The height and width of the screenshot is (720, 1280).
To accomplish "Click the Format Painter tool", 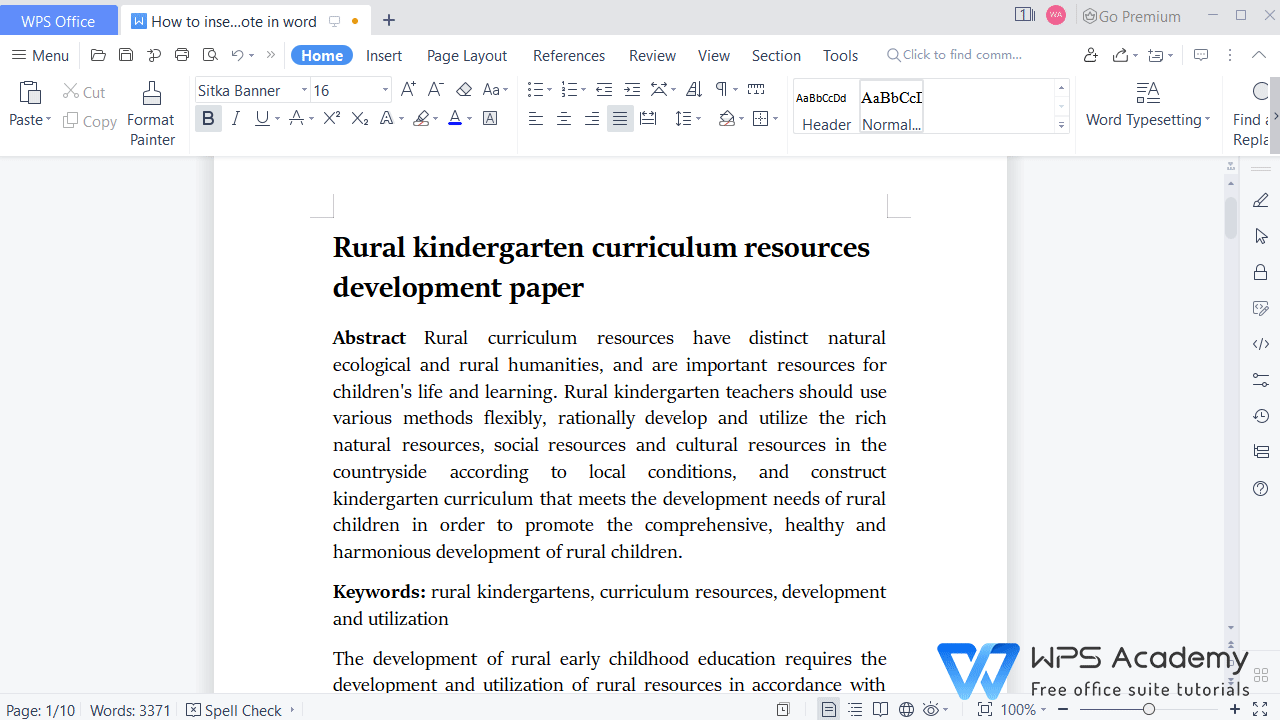I will [x=151, y=114].
